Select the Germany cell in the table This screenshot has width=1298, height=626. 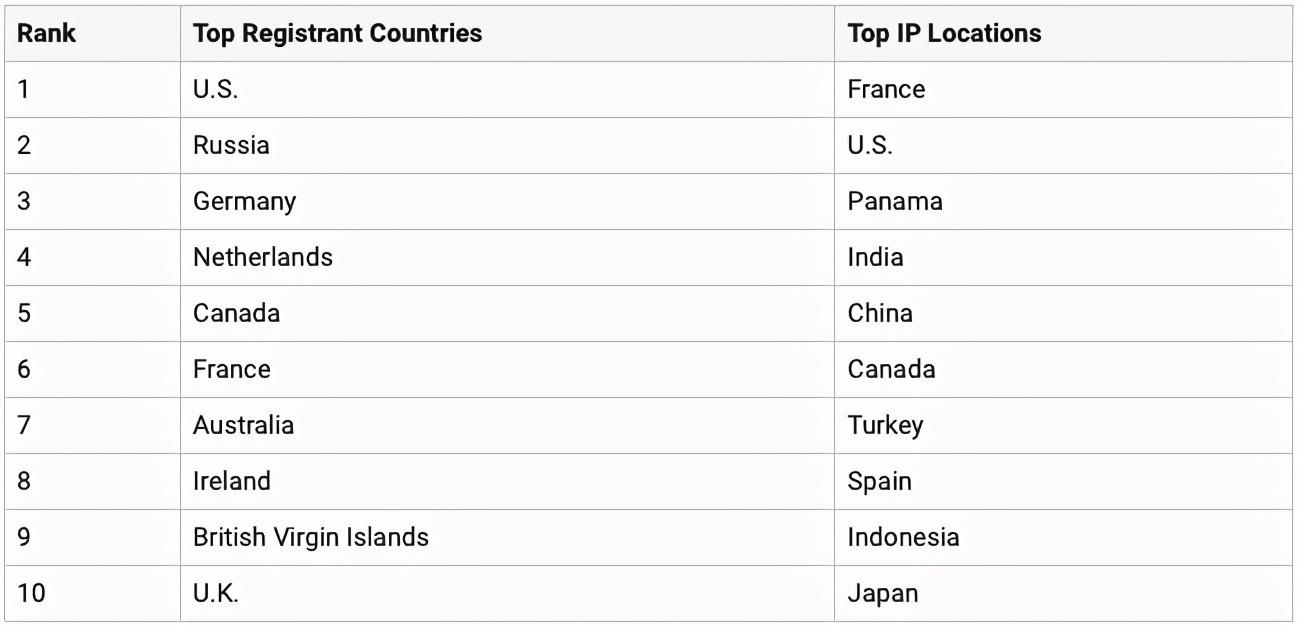(244, 201)
